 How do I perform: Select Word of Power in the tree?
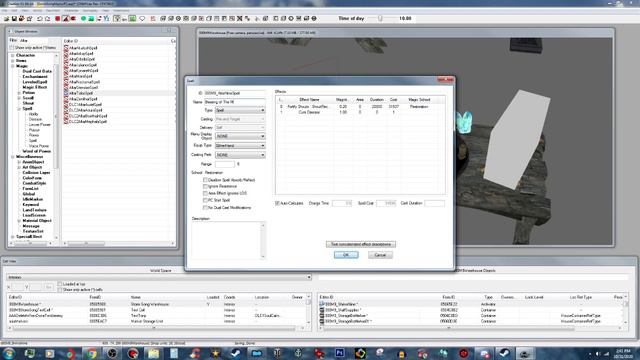[x=36, y=151]
